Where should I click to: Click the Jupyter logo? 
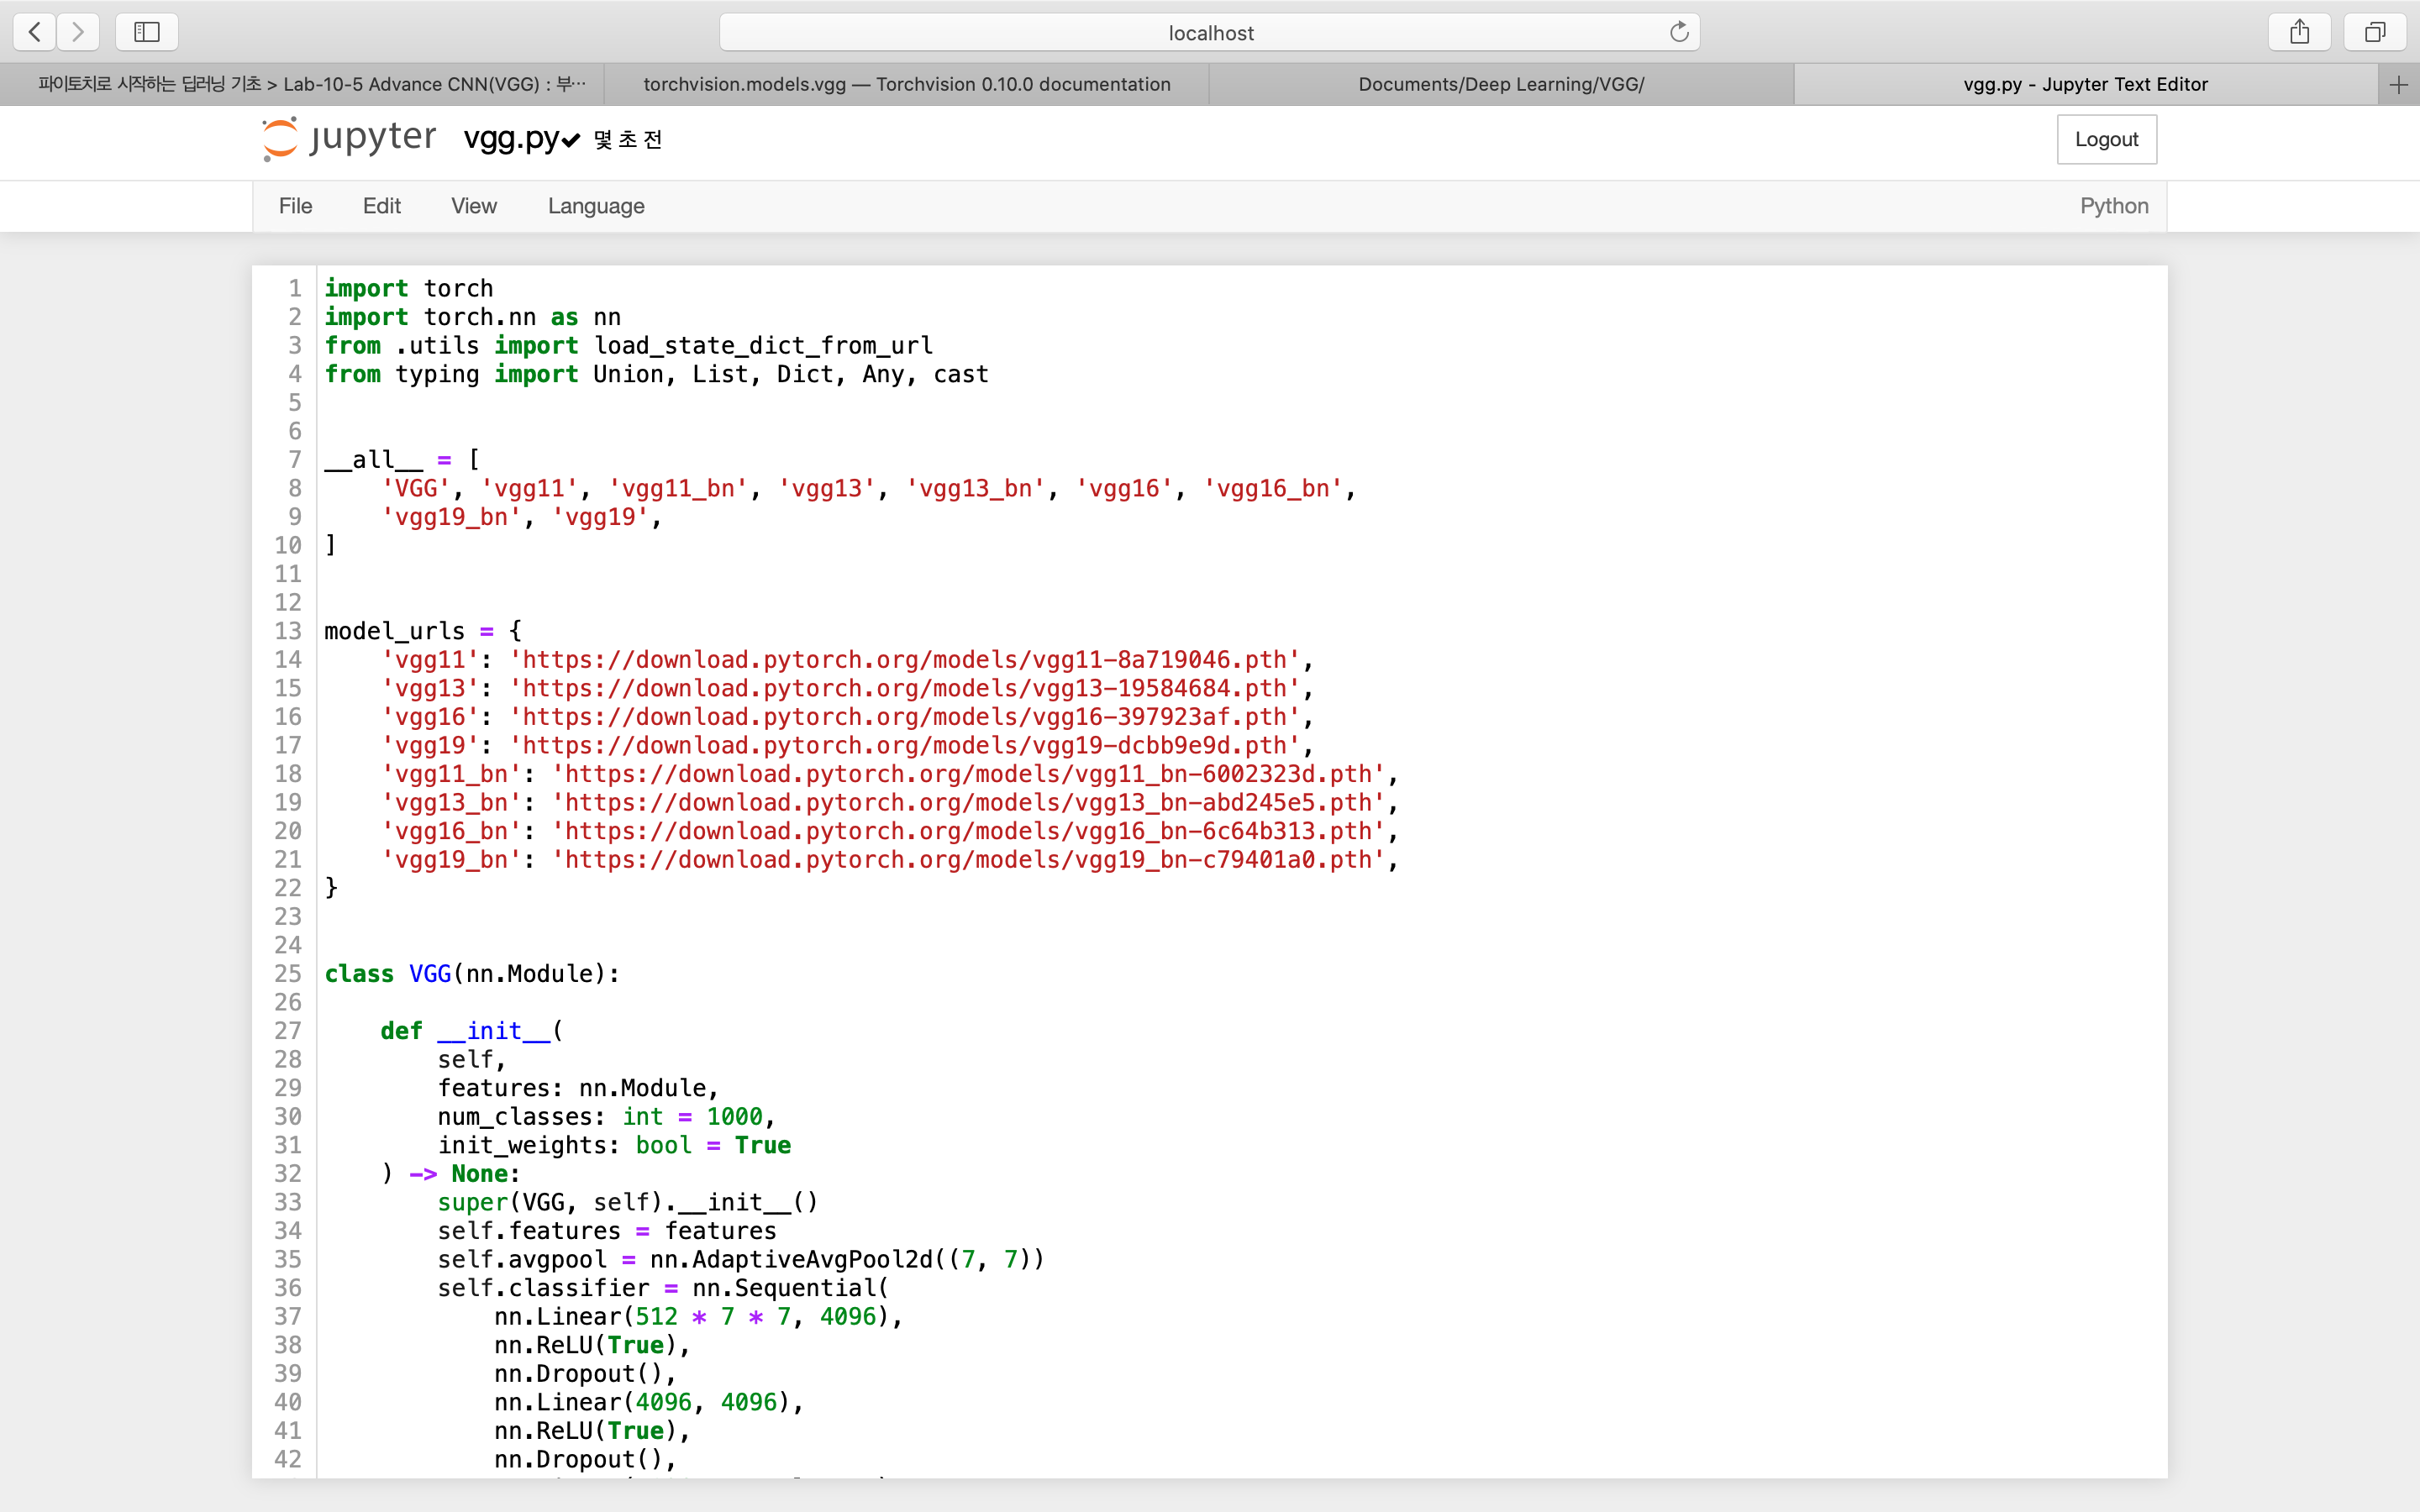[x=349, y=138]
